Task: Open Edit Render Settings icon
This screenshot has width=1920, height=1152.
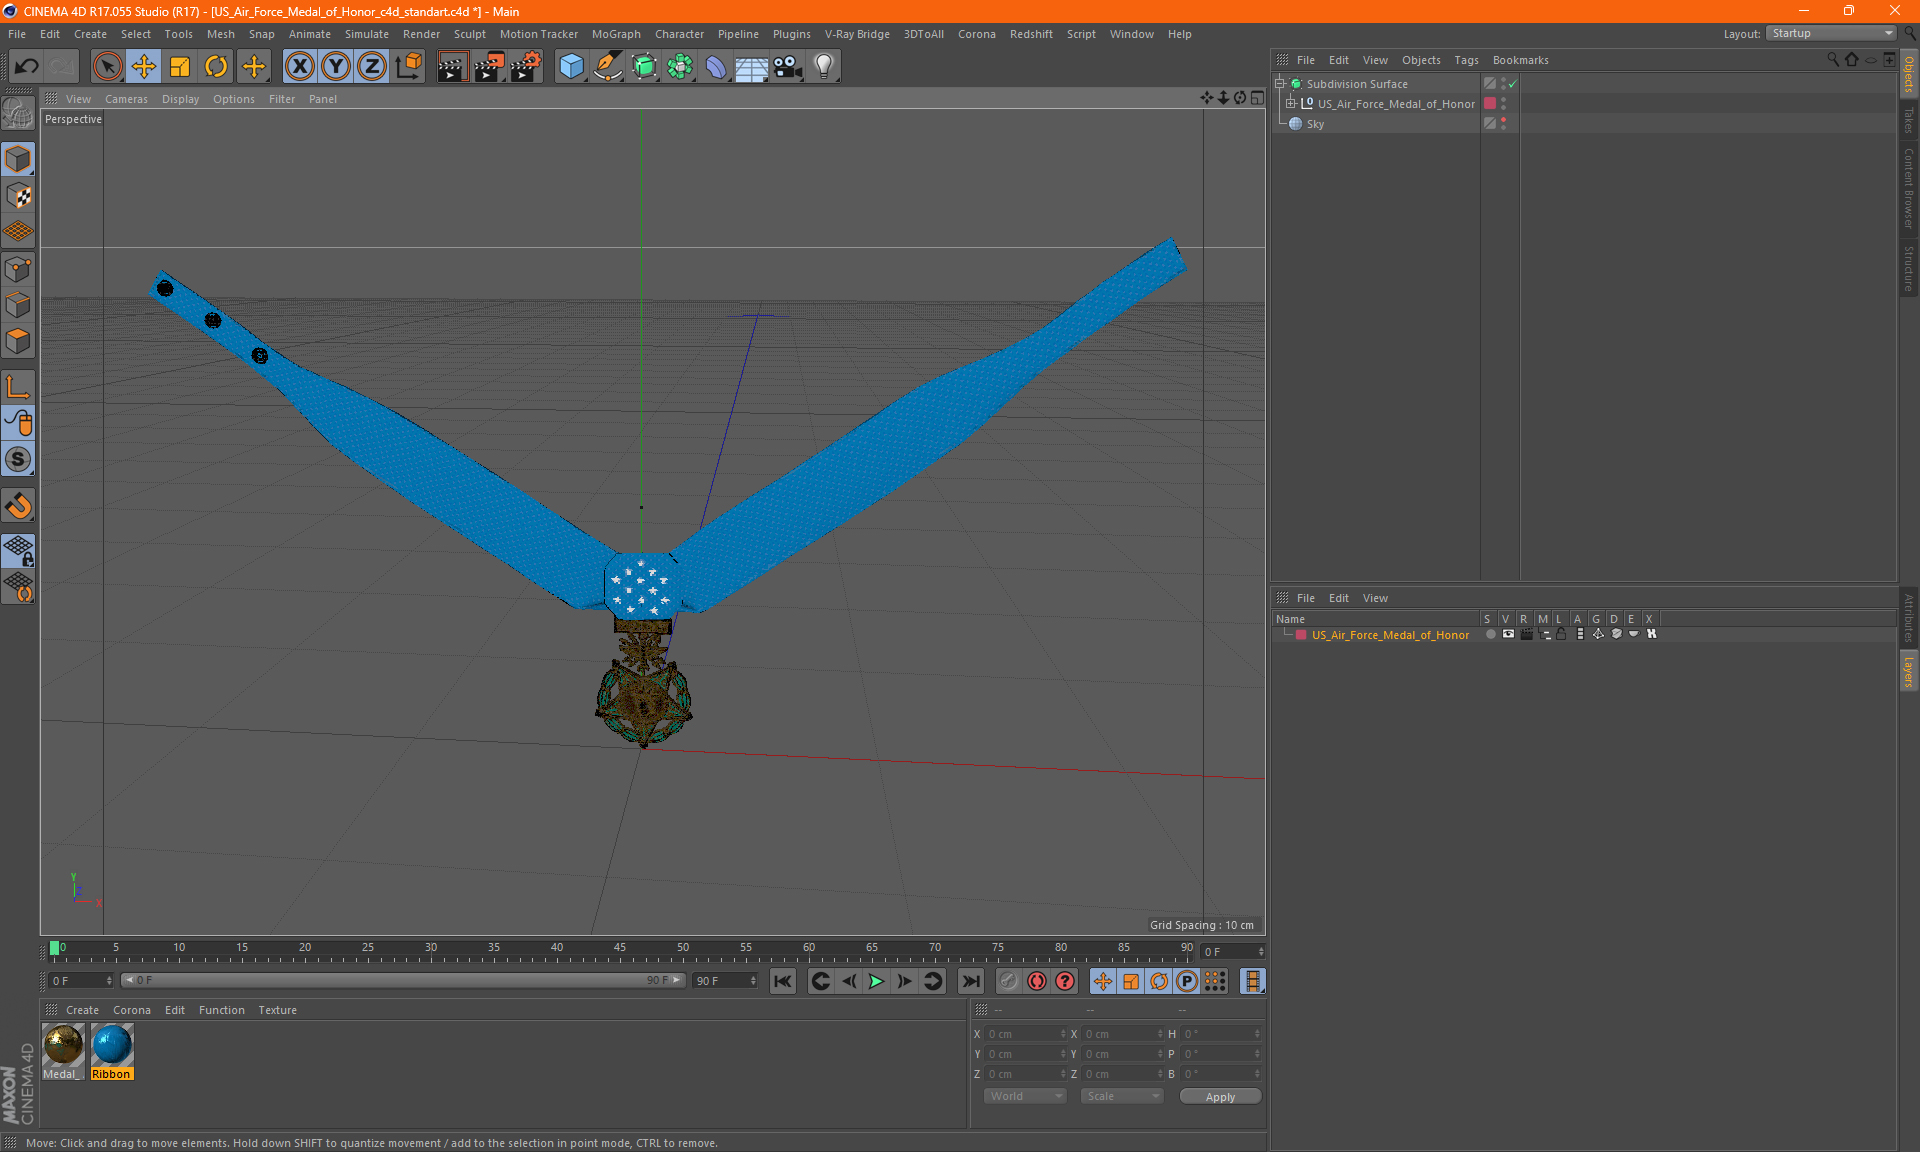Action: (525, 67)
